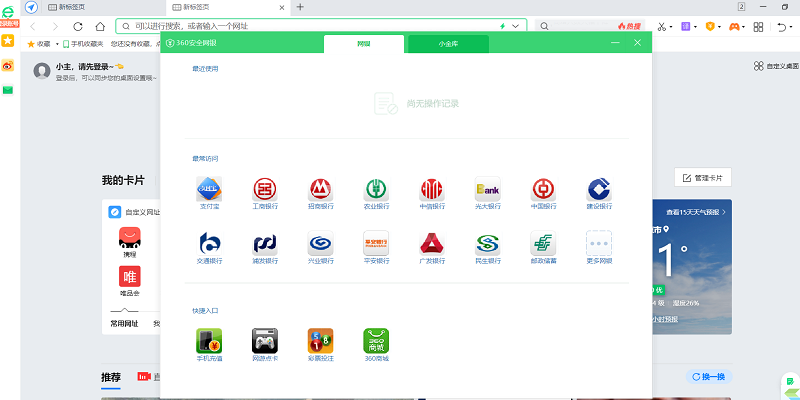Open the 广发银行 bank icon

click(x=432, y=243)
